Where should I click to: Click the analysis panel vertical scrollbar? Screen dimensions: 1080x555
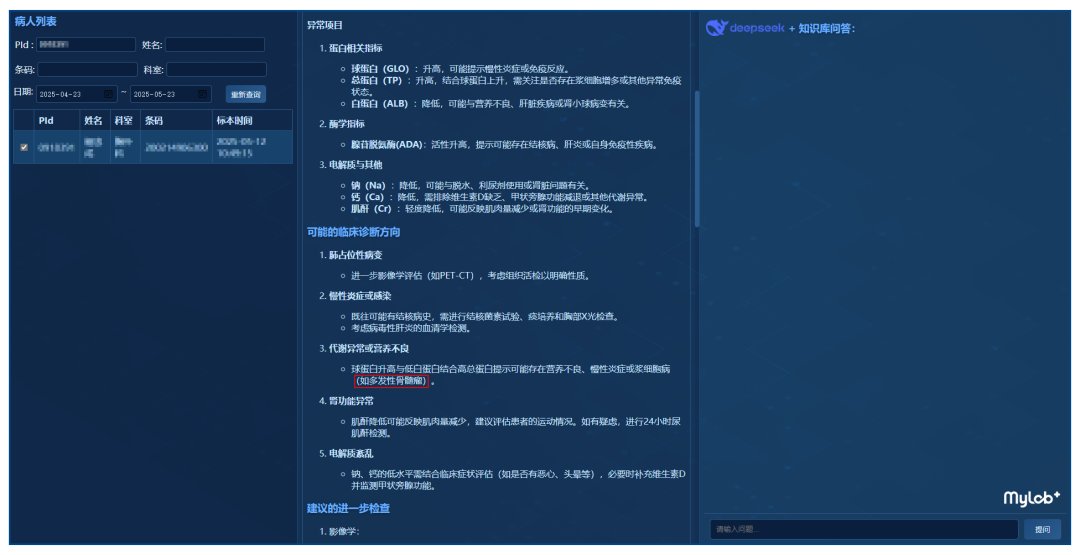697,158
